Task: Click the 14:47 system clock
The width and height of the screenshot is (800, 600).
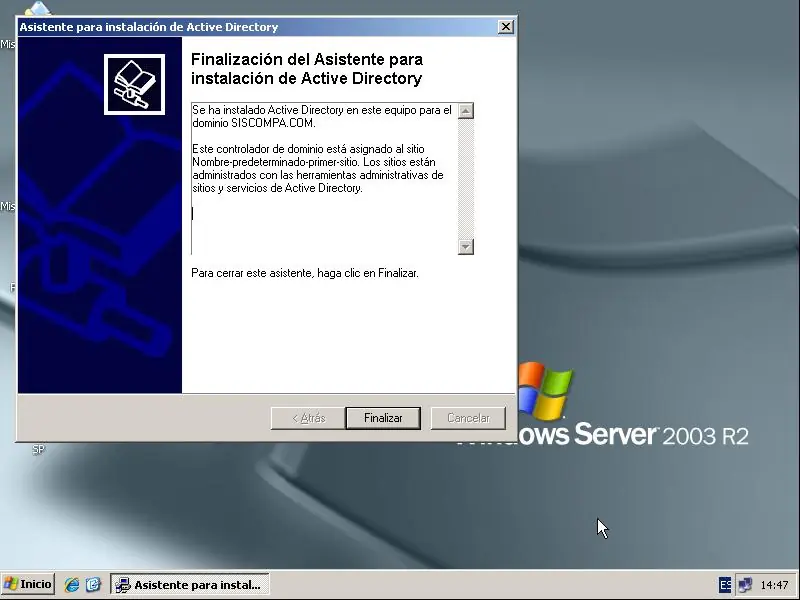Action: coord(774,585)
